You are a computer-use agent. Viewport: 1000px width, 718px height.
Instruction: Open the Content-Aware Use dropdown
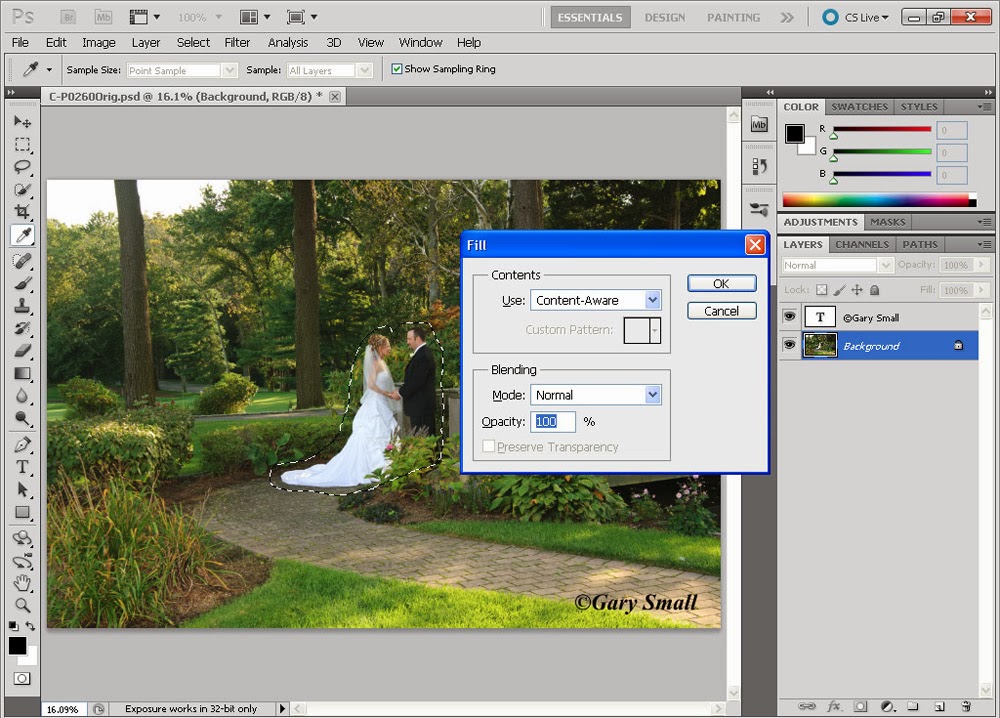coord(653,300)
